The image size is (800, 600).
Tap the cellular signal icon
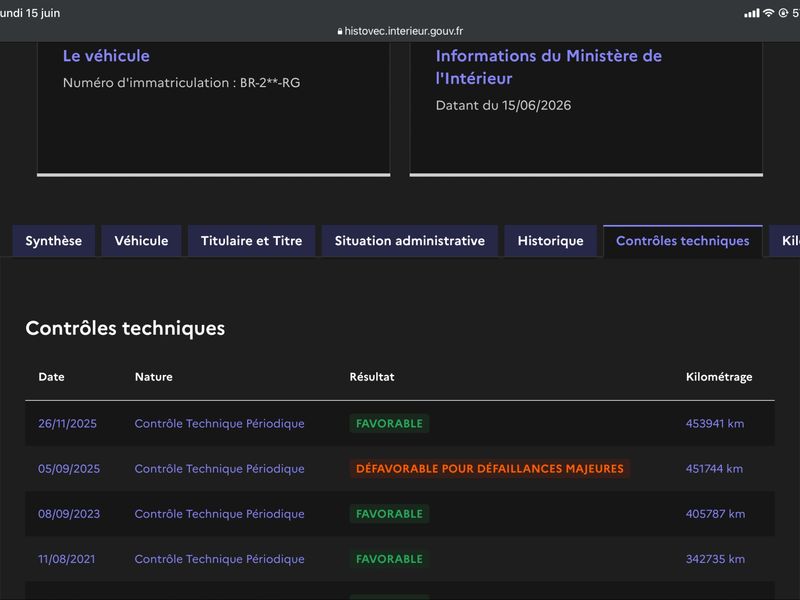click(752, 13)
